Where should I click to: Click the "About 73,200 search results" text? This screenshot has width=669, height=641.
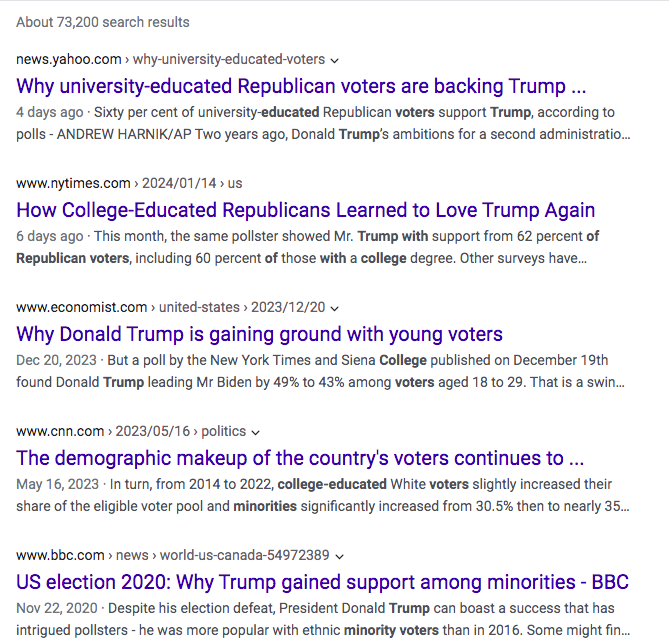pyautogui.click(x=103, y=22)
